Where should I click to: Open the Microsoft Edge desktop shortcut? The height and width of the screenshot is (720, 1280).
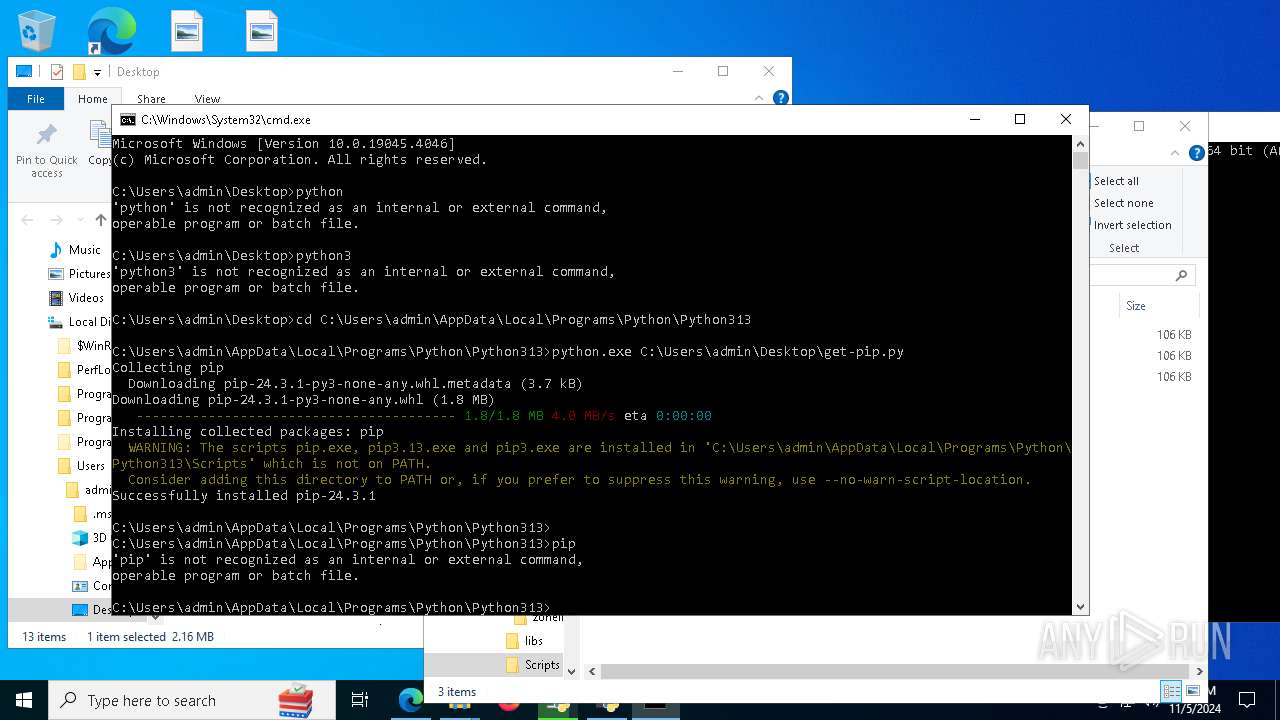click(111, 31)
